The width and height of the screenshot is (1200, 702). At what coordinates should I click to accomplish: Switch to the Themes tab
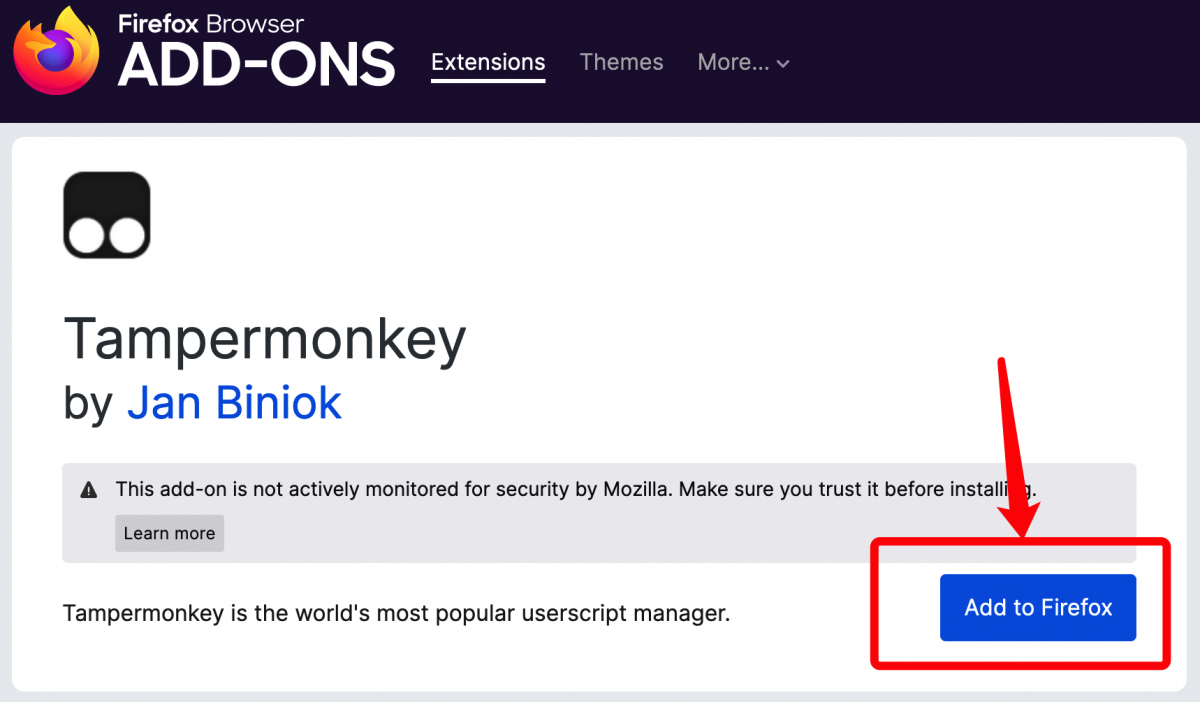(x=621, y=62)
